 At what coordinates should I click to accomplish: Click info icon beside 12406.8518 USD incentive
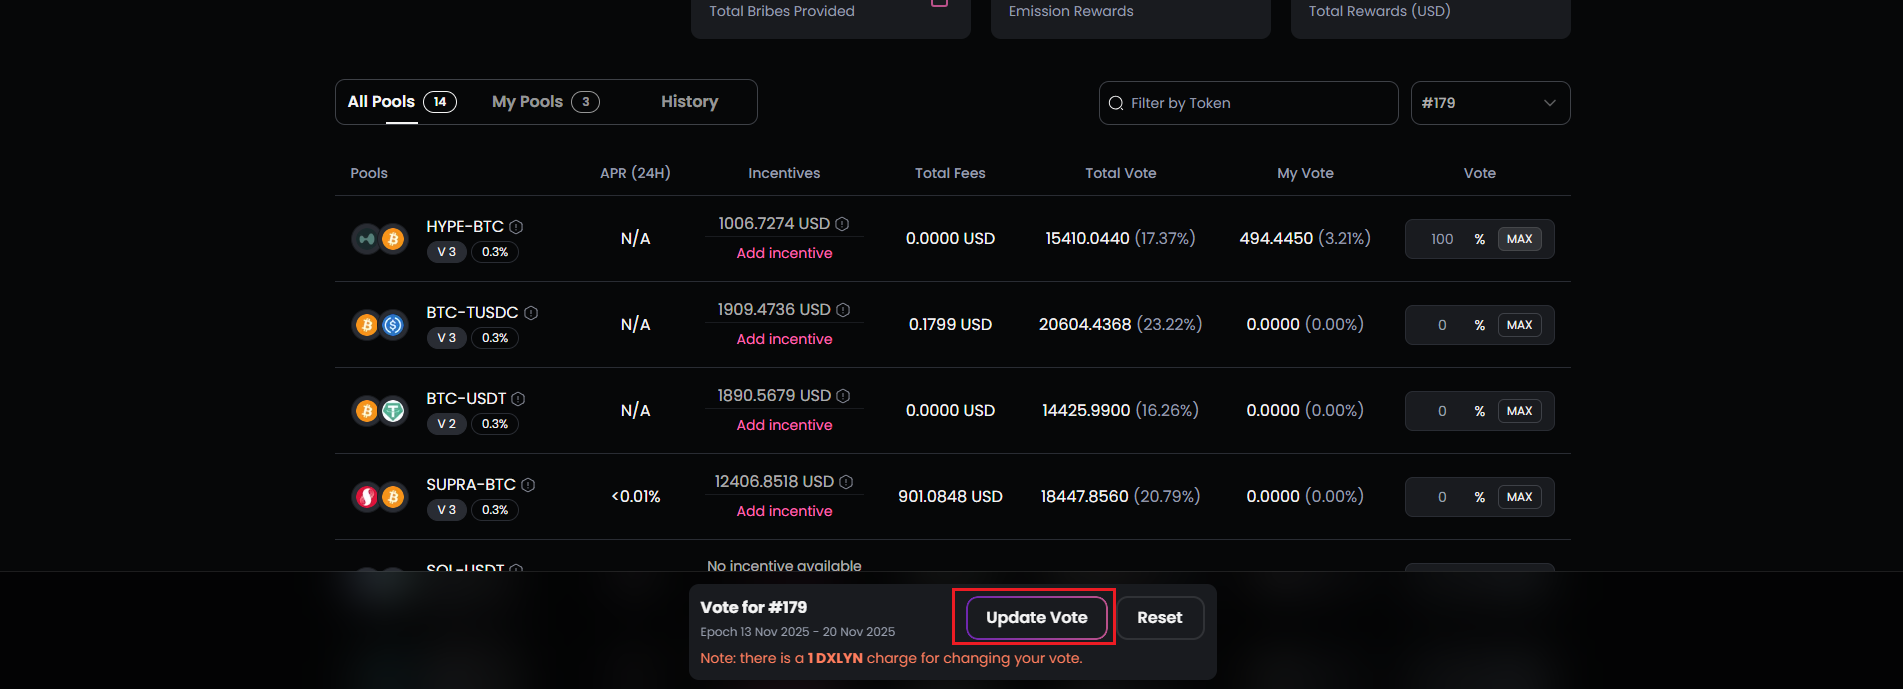(846, 482)
